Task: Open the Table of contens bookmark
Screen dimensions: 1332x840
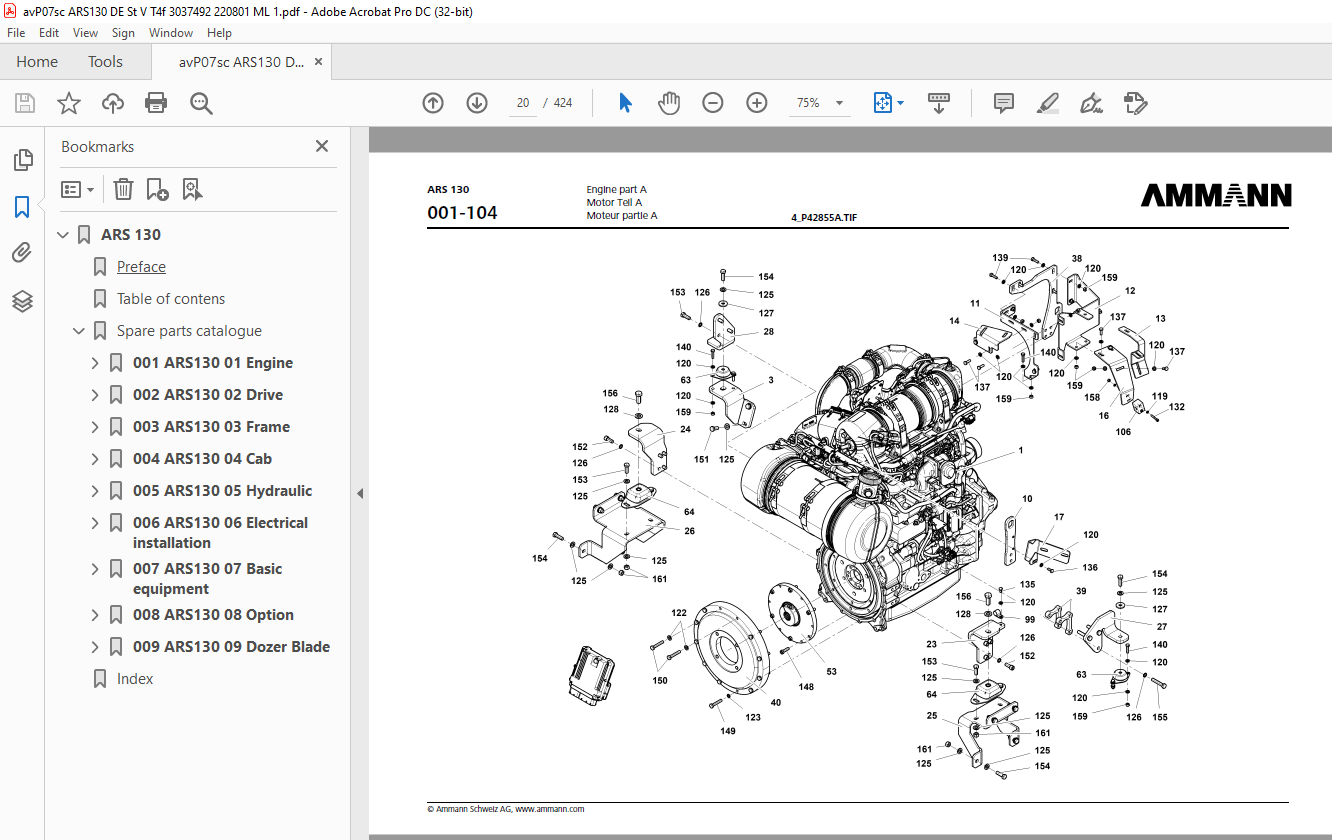Action: tap(171, 299)
